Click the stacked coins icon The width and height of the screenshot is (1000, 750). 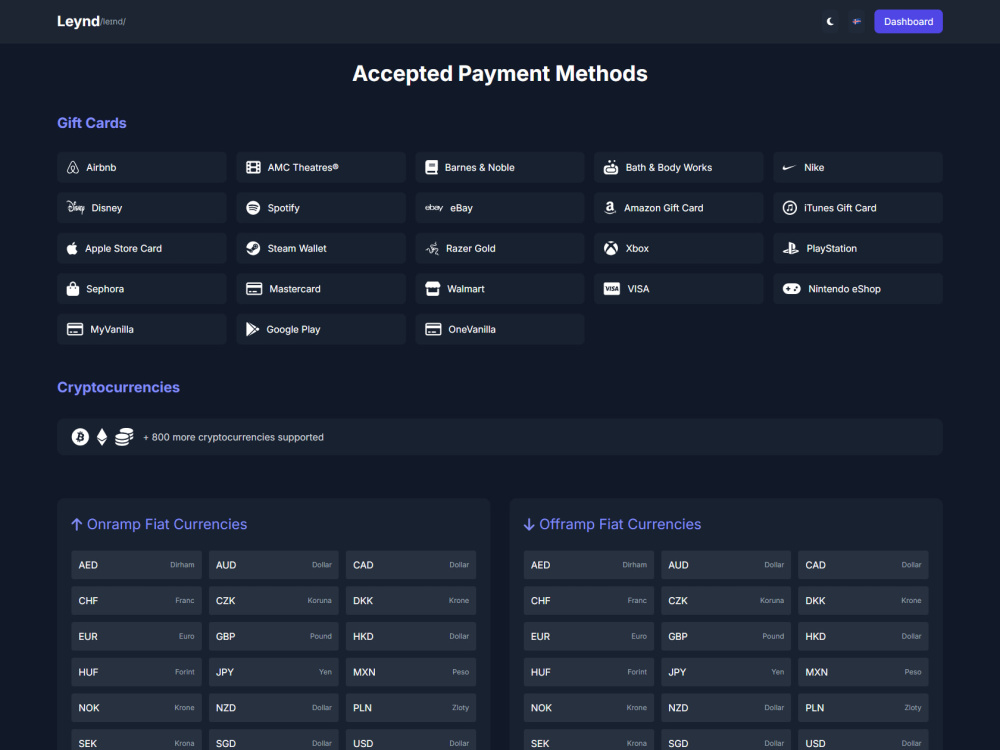pos(124,437)
